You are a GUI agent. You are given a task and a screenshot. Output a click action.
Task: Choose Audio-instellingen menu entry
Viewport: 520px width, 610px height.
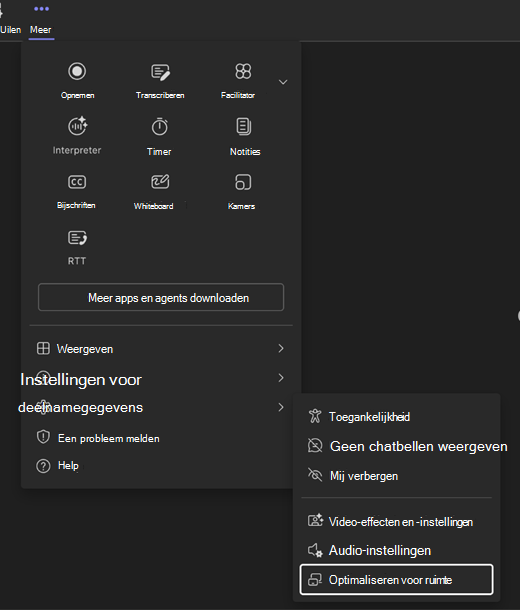[x=396, y=550]
